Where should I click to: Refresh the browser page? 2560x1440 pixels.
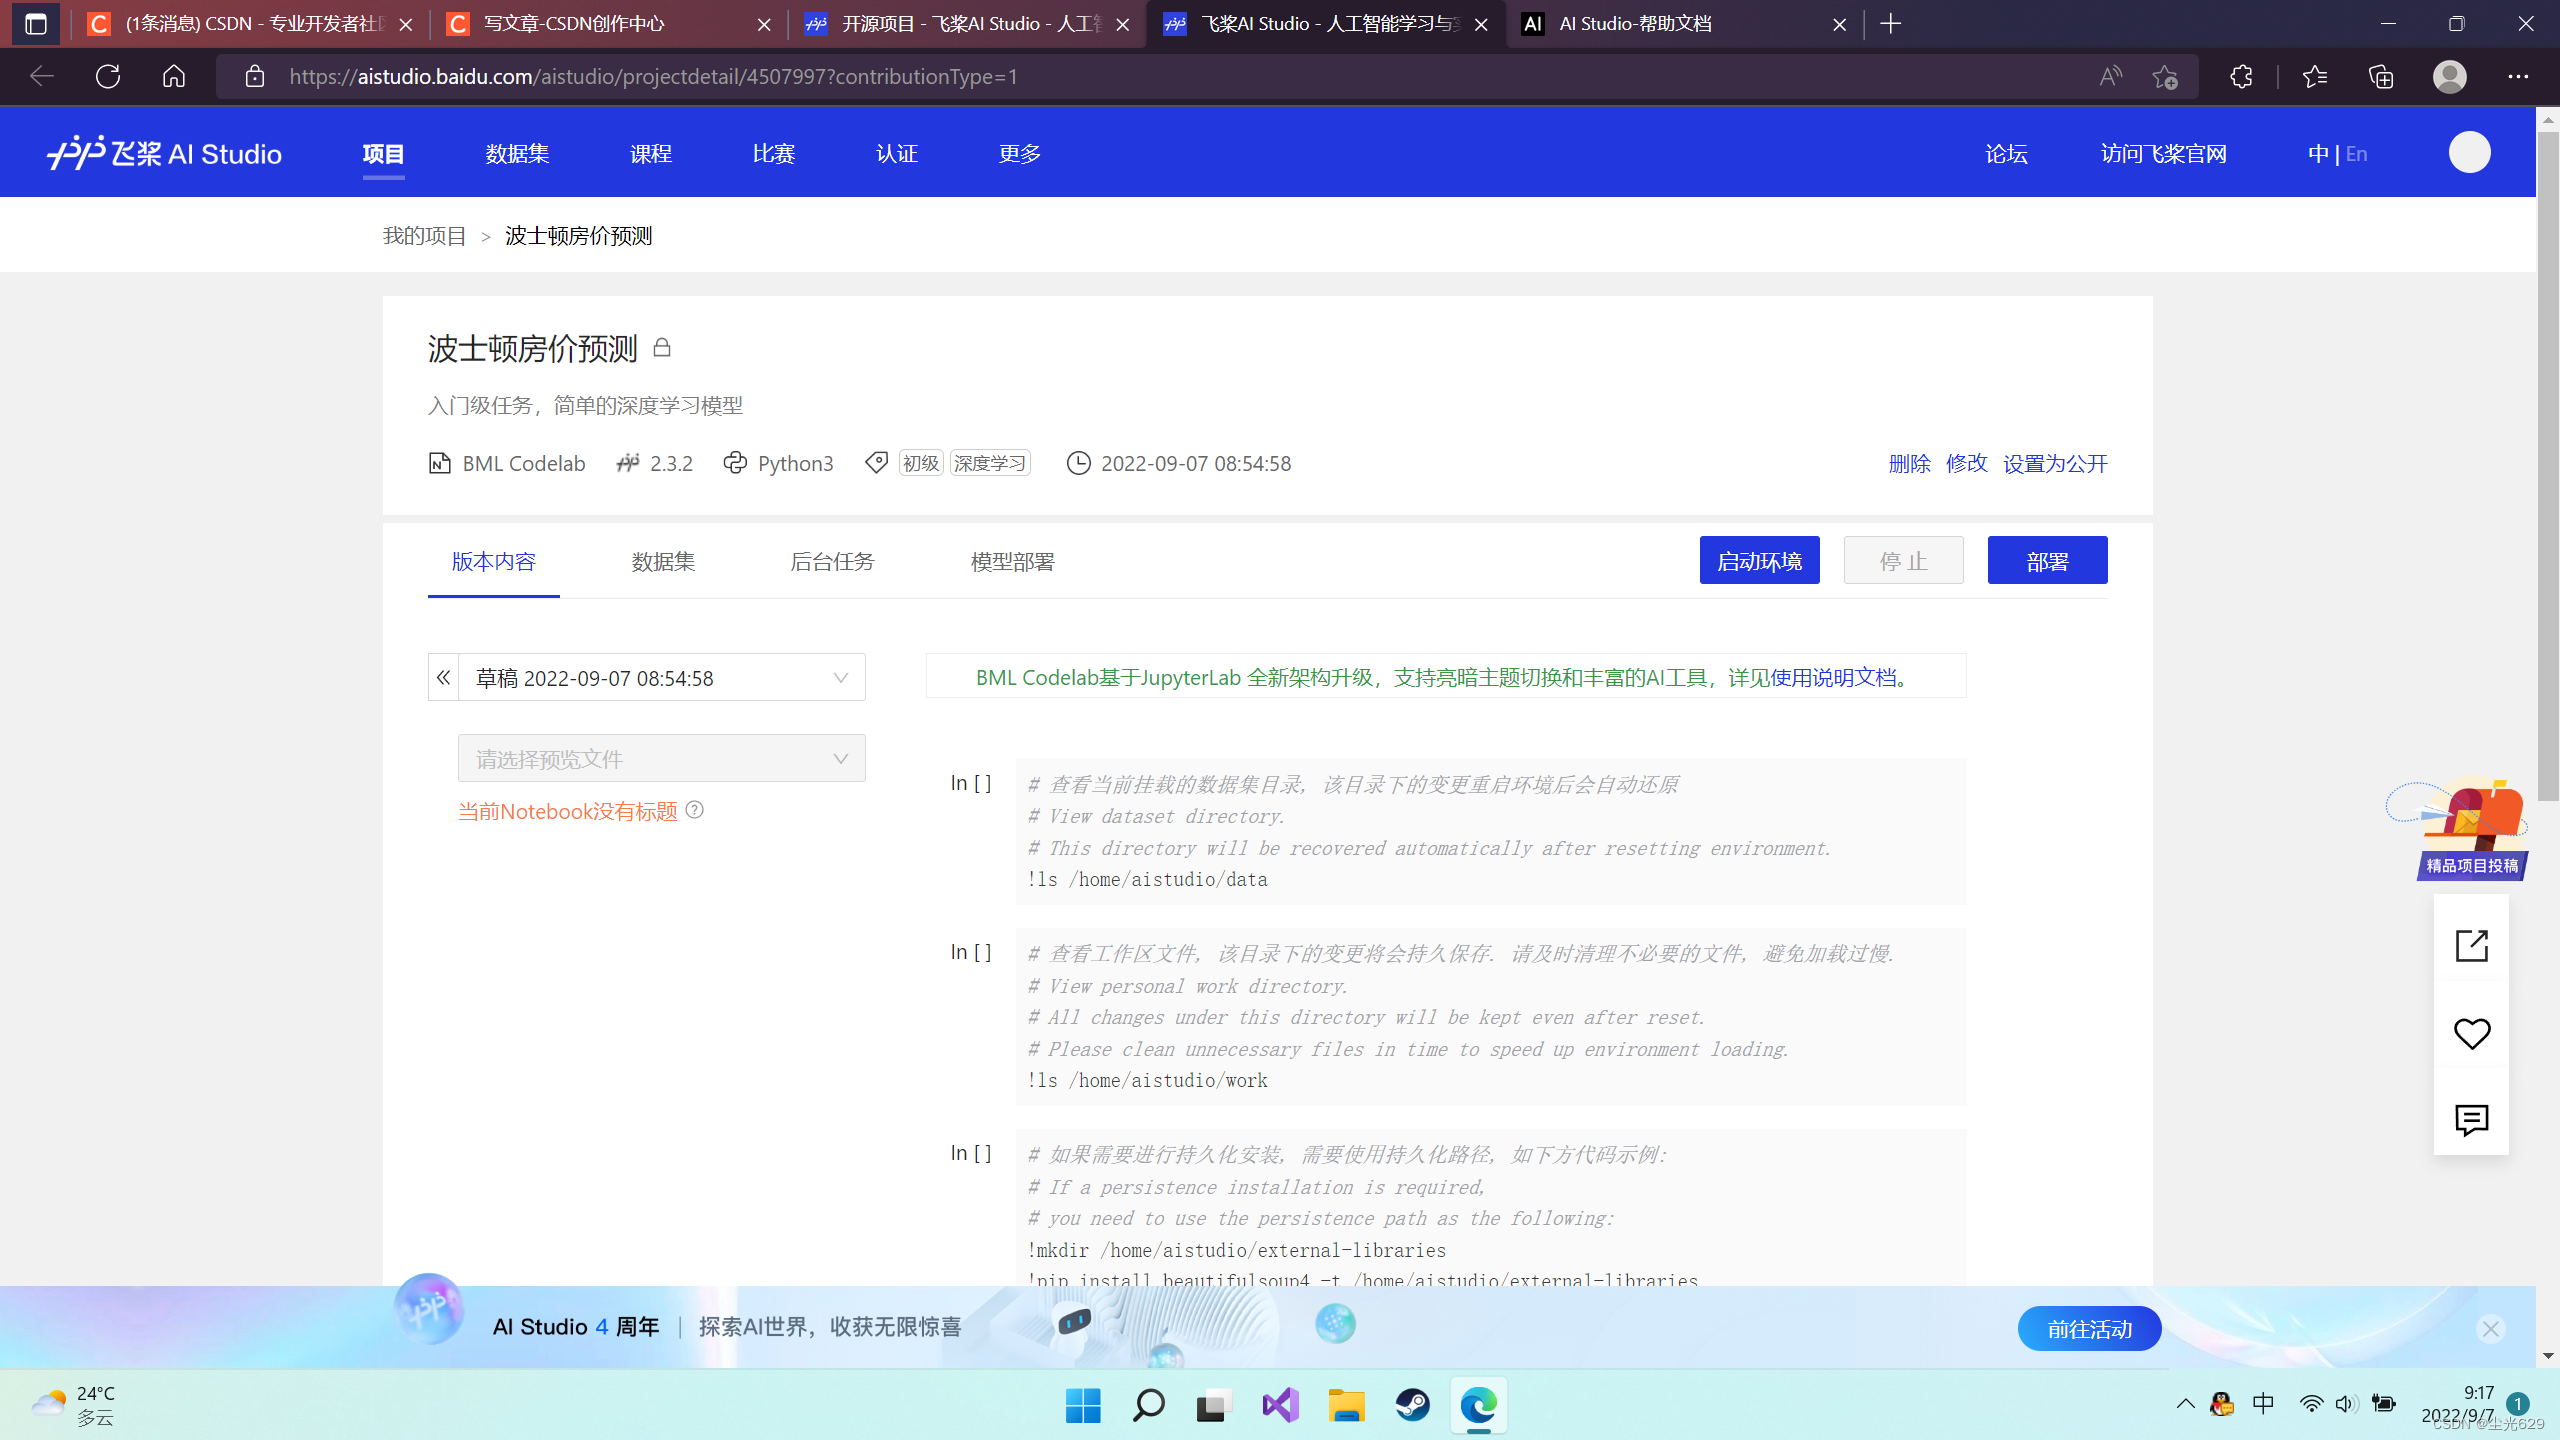(x=108, y=76)
